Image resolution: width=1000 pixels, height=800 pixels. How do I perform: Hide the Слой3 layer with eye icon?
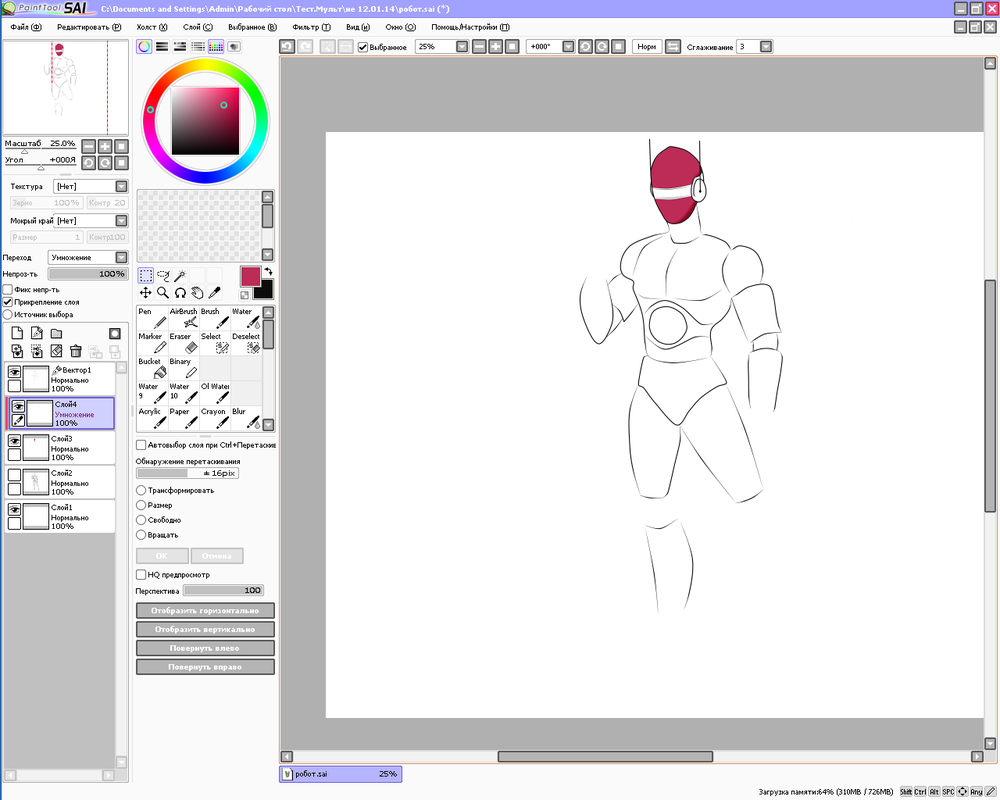[x=14, y=441]
